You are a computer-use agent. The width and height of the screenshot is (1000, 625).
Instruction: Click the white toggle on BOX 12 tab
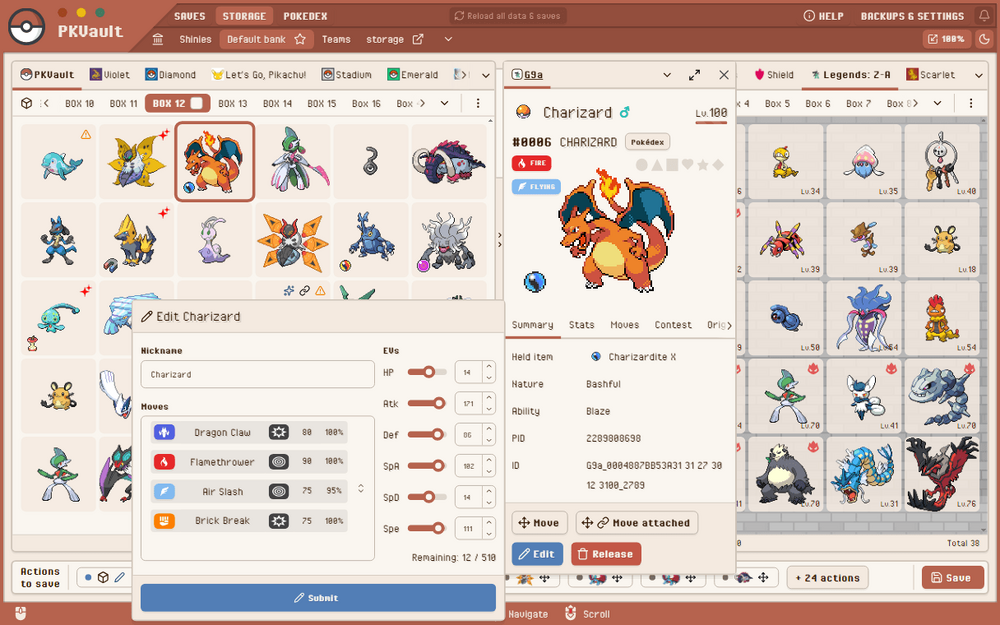196,103
